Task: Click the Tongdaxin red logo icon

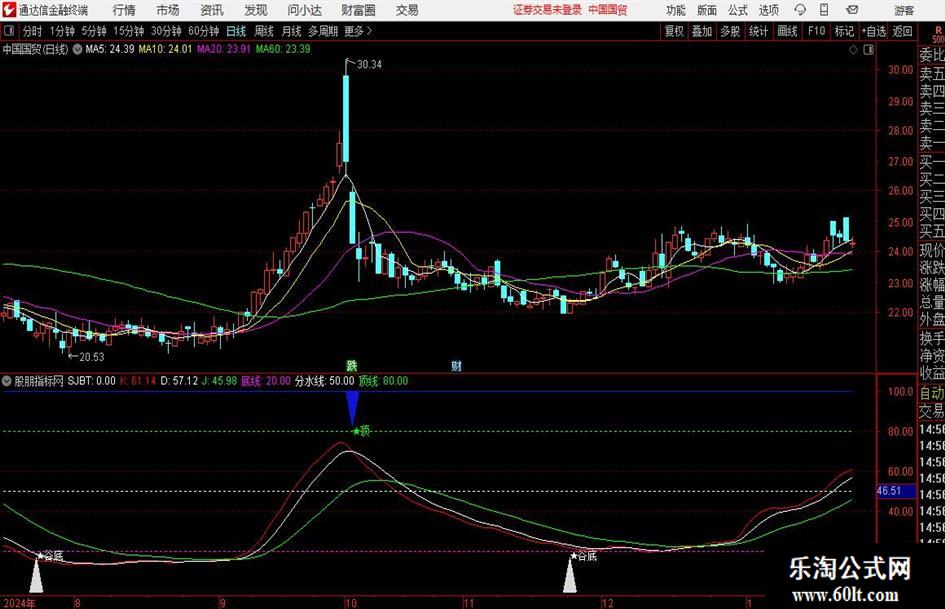Action: click(x=10, y=10)
